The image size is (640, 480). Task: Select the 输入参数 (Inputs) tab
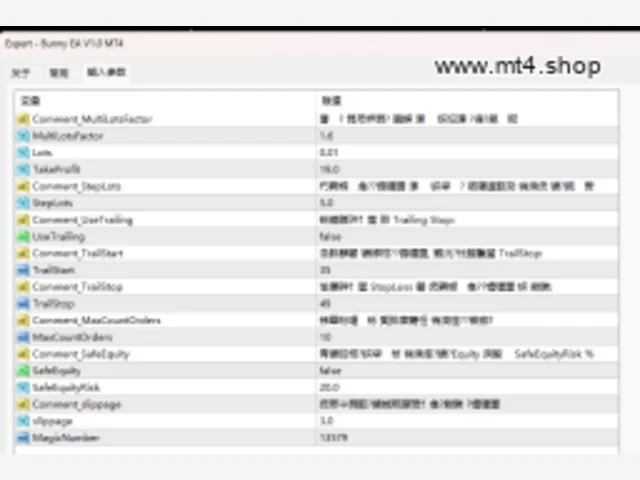click(106, 72)
